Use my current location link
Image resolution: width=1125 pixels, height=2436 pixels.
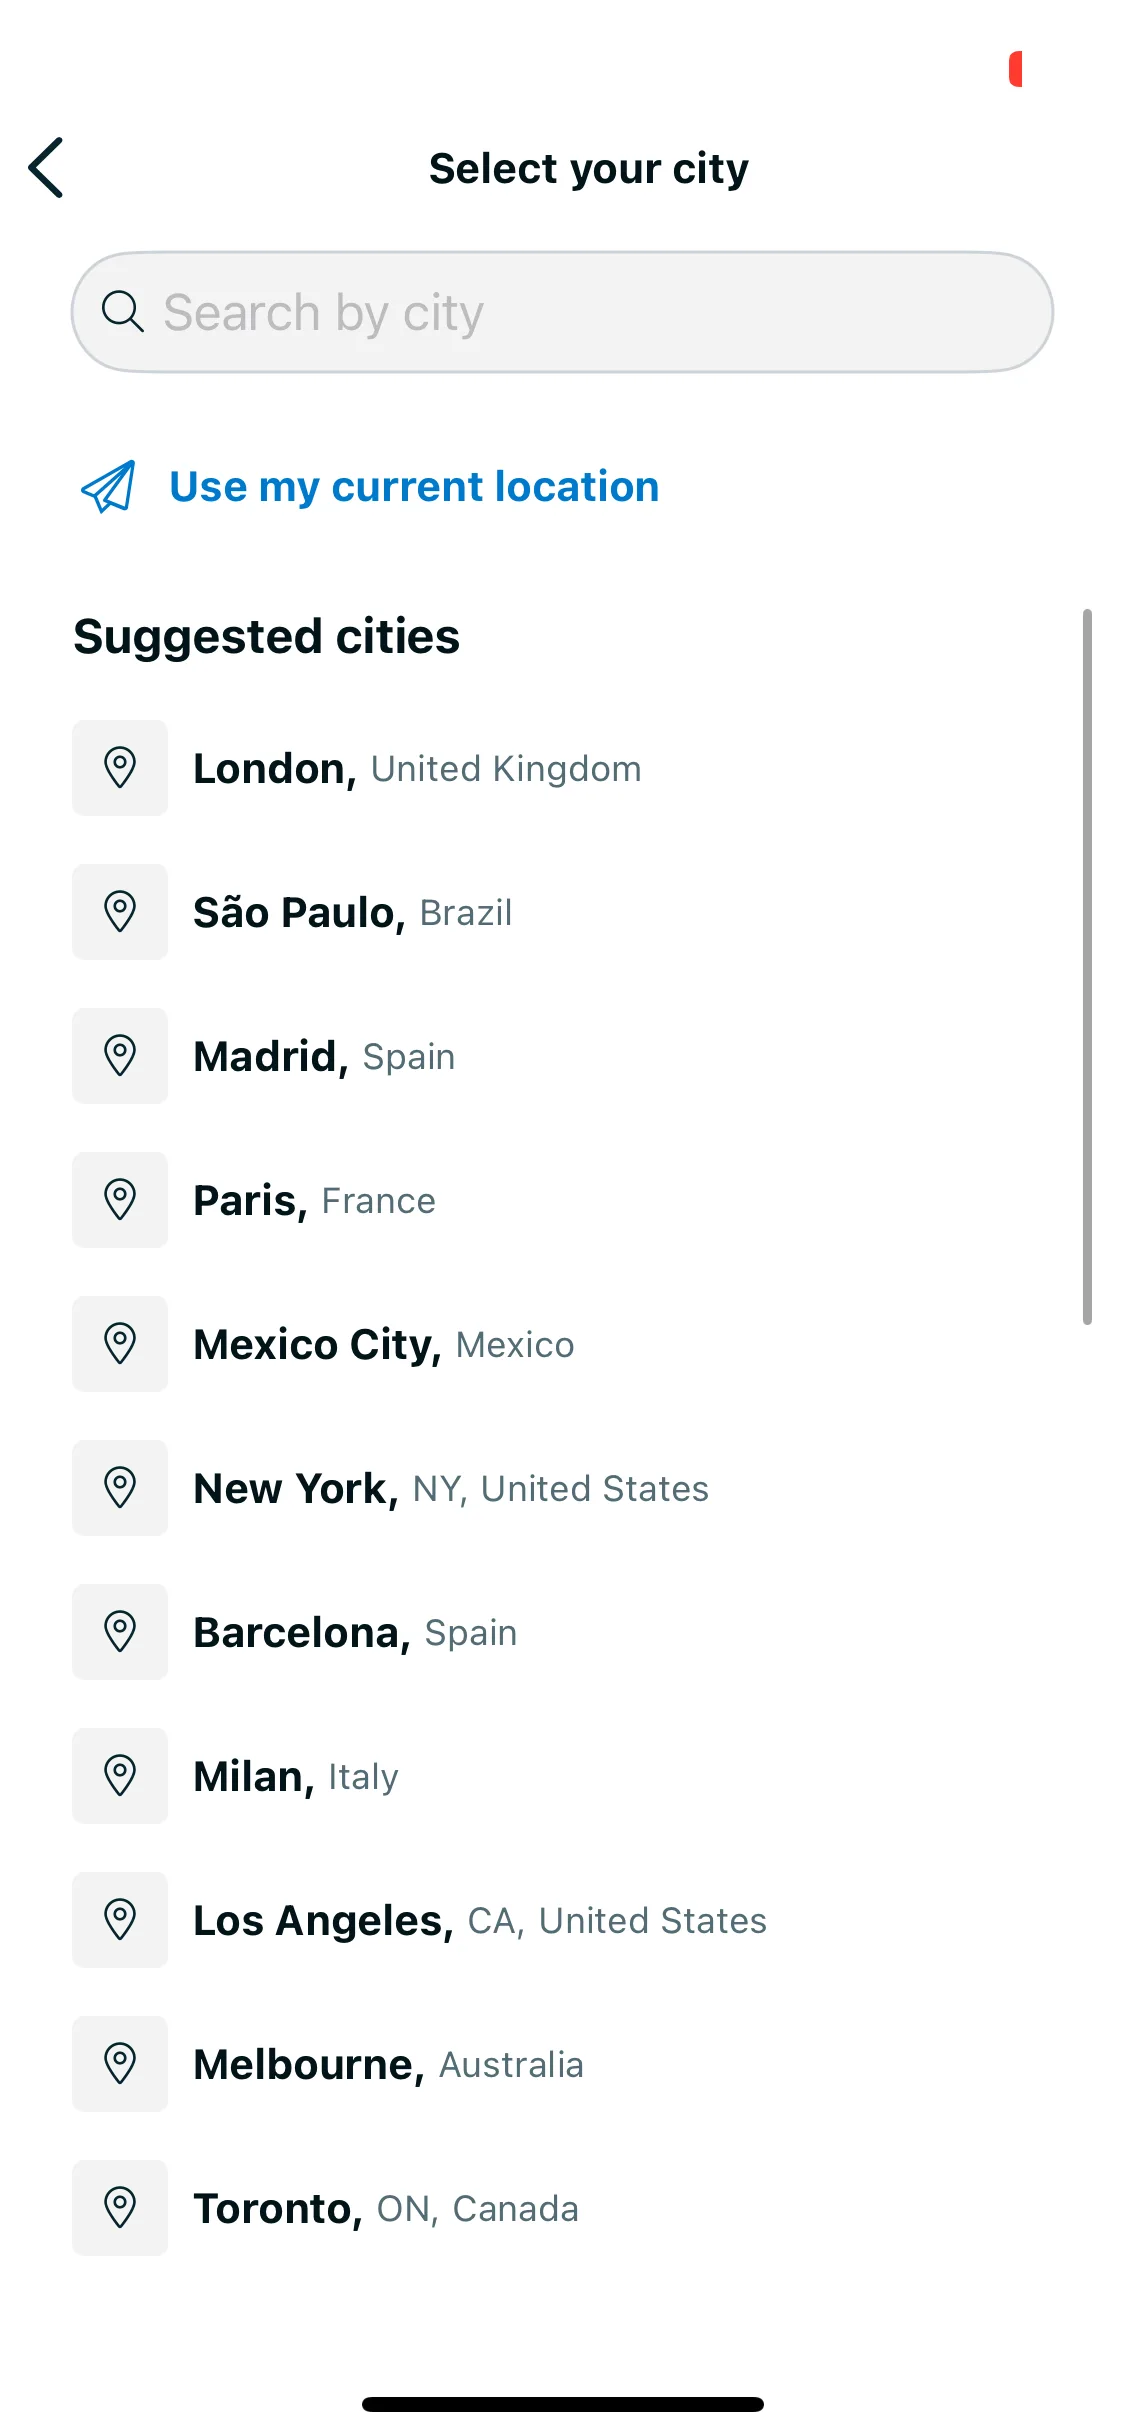(414, 487)
